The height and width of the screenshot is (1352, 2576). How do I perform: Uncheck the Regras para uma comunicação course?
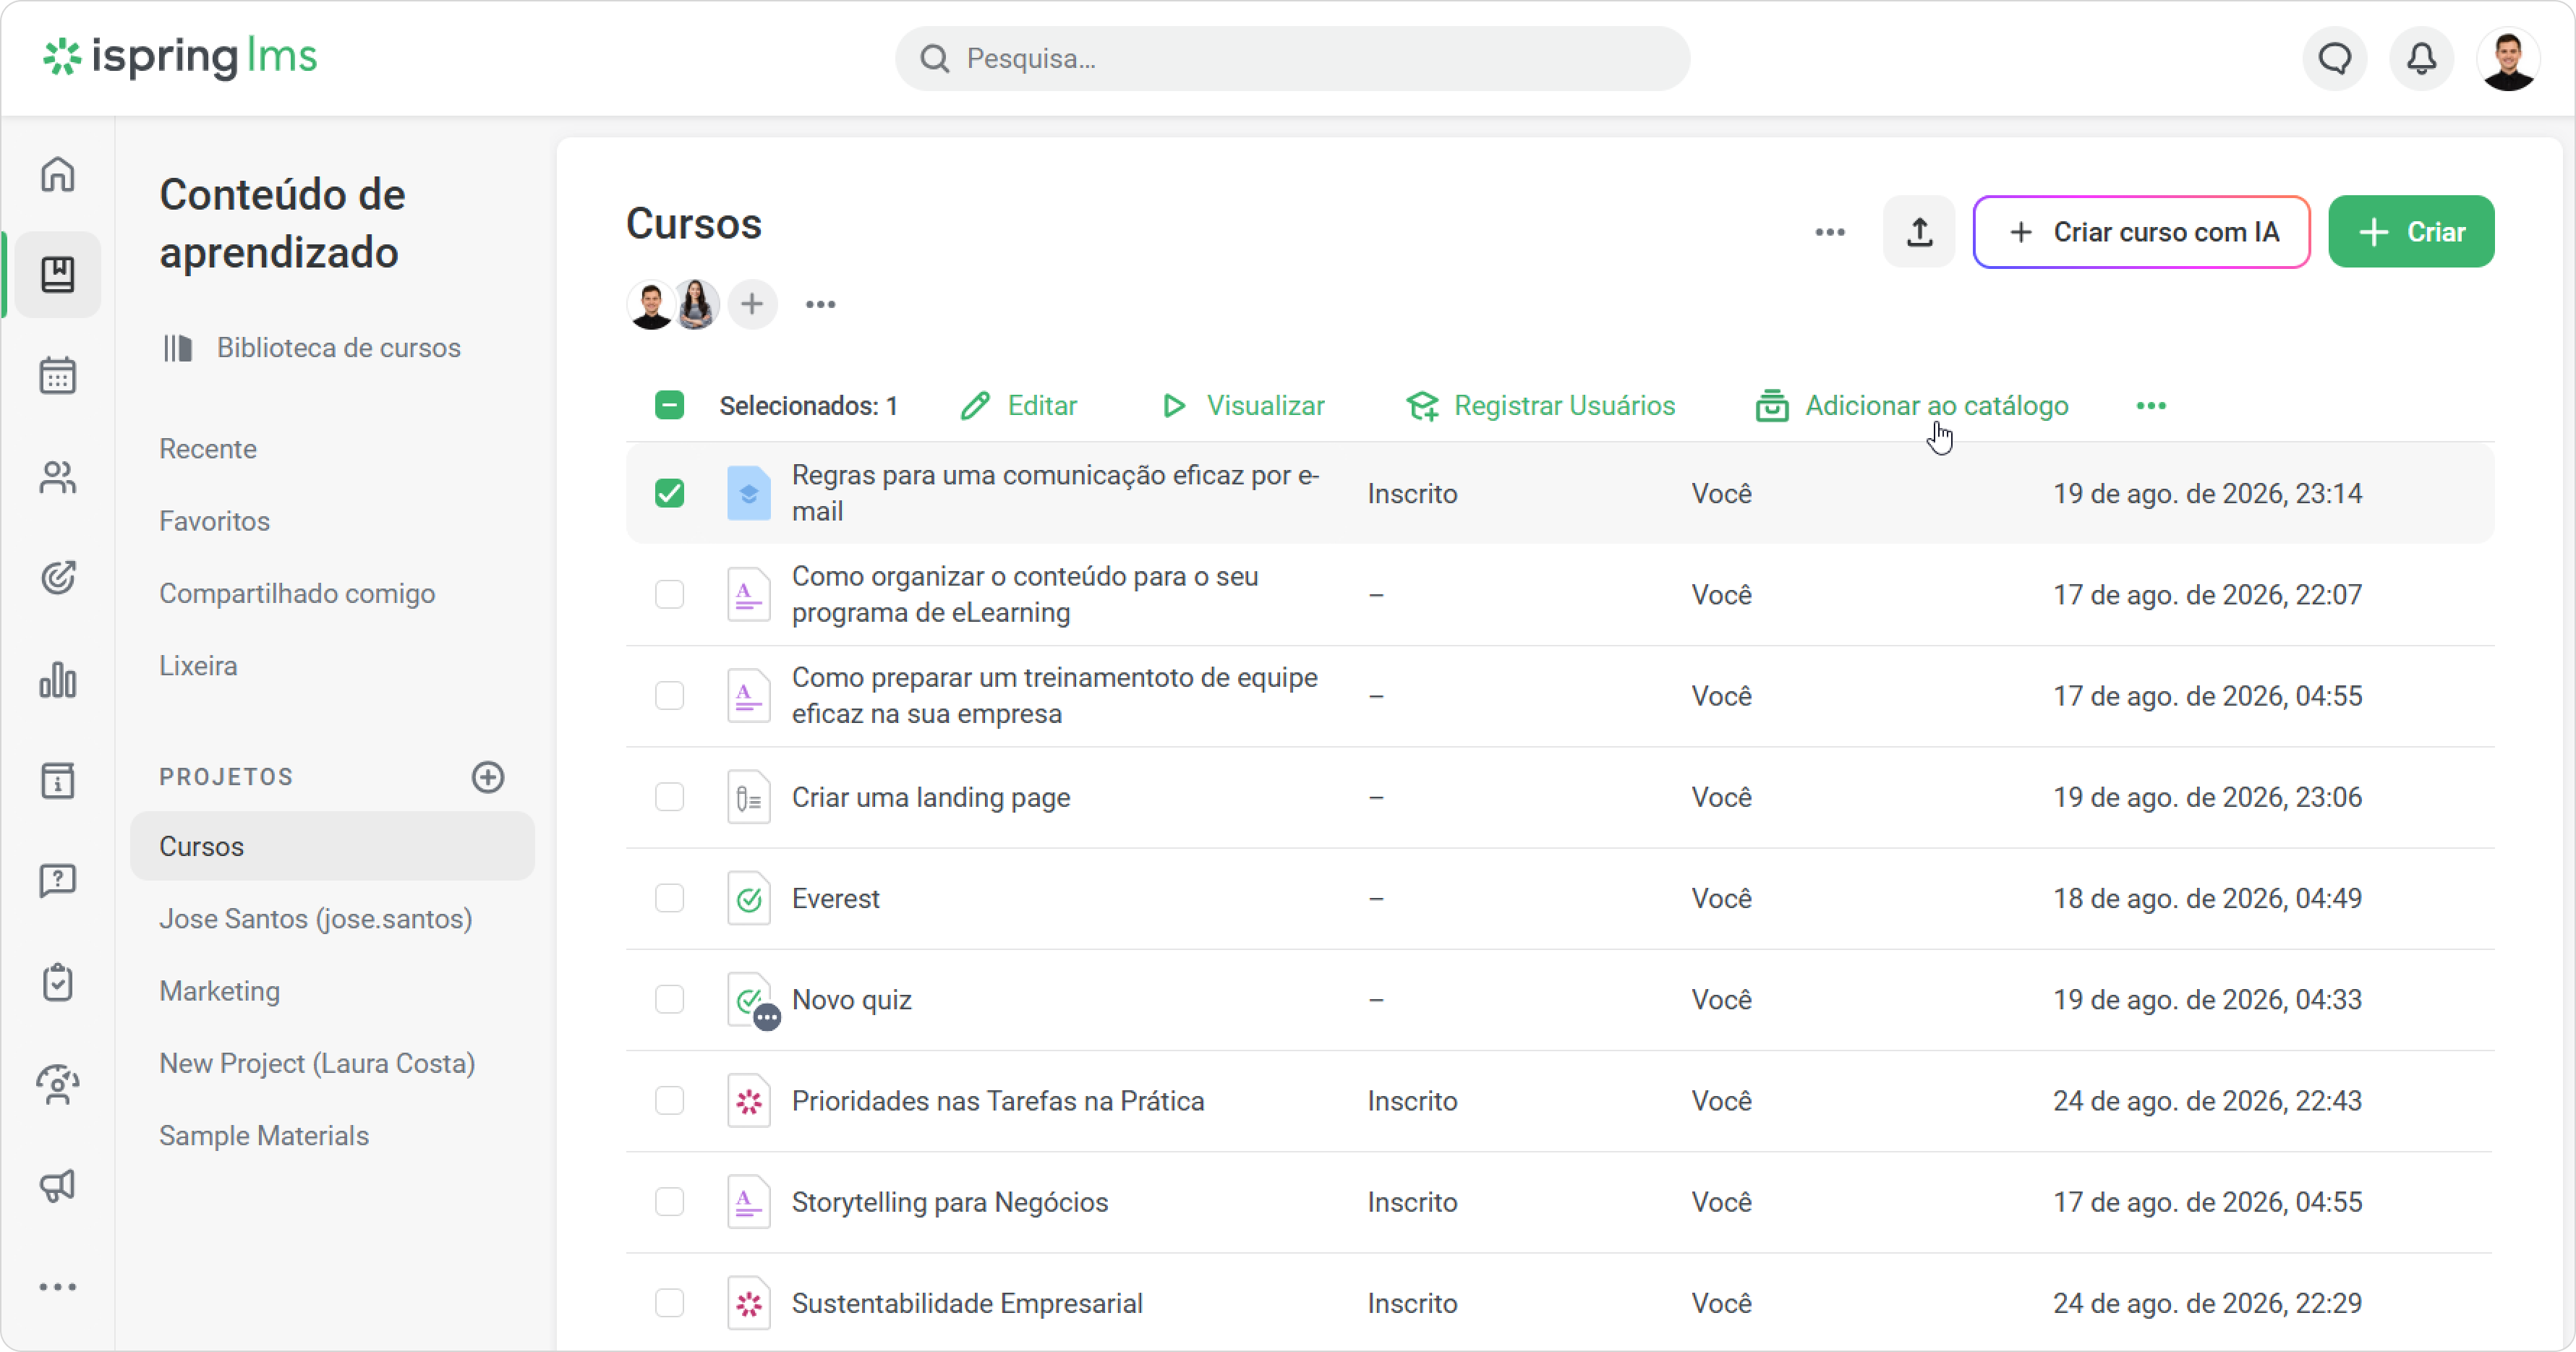(669, 493)
